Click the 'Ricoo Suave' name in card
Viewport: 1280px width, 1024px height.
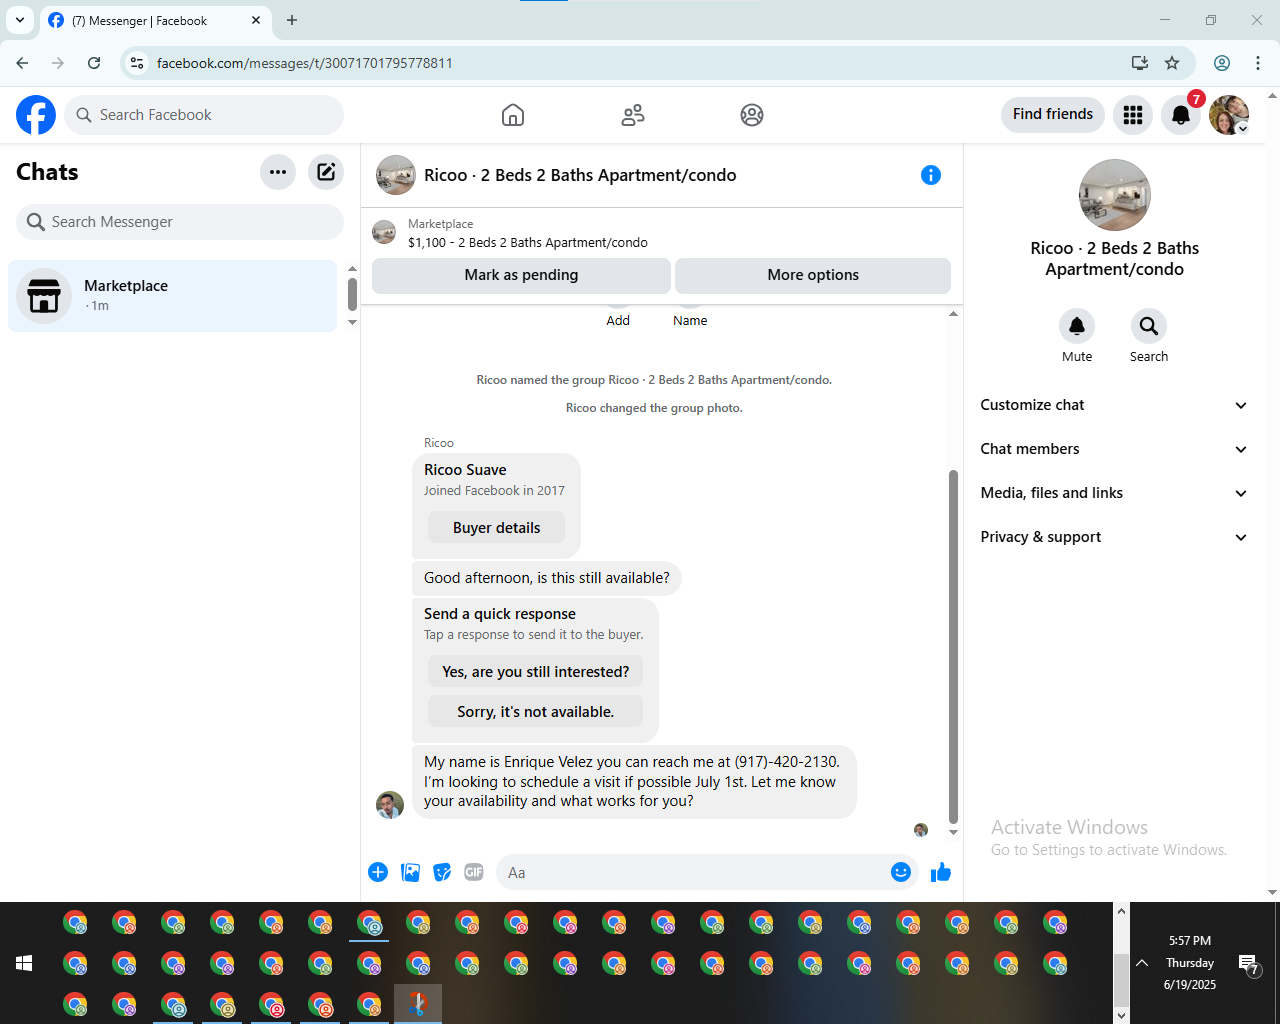pos(465,470)
